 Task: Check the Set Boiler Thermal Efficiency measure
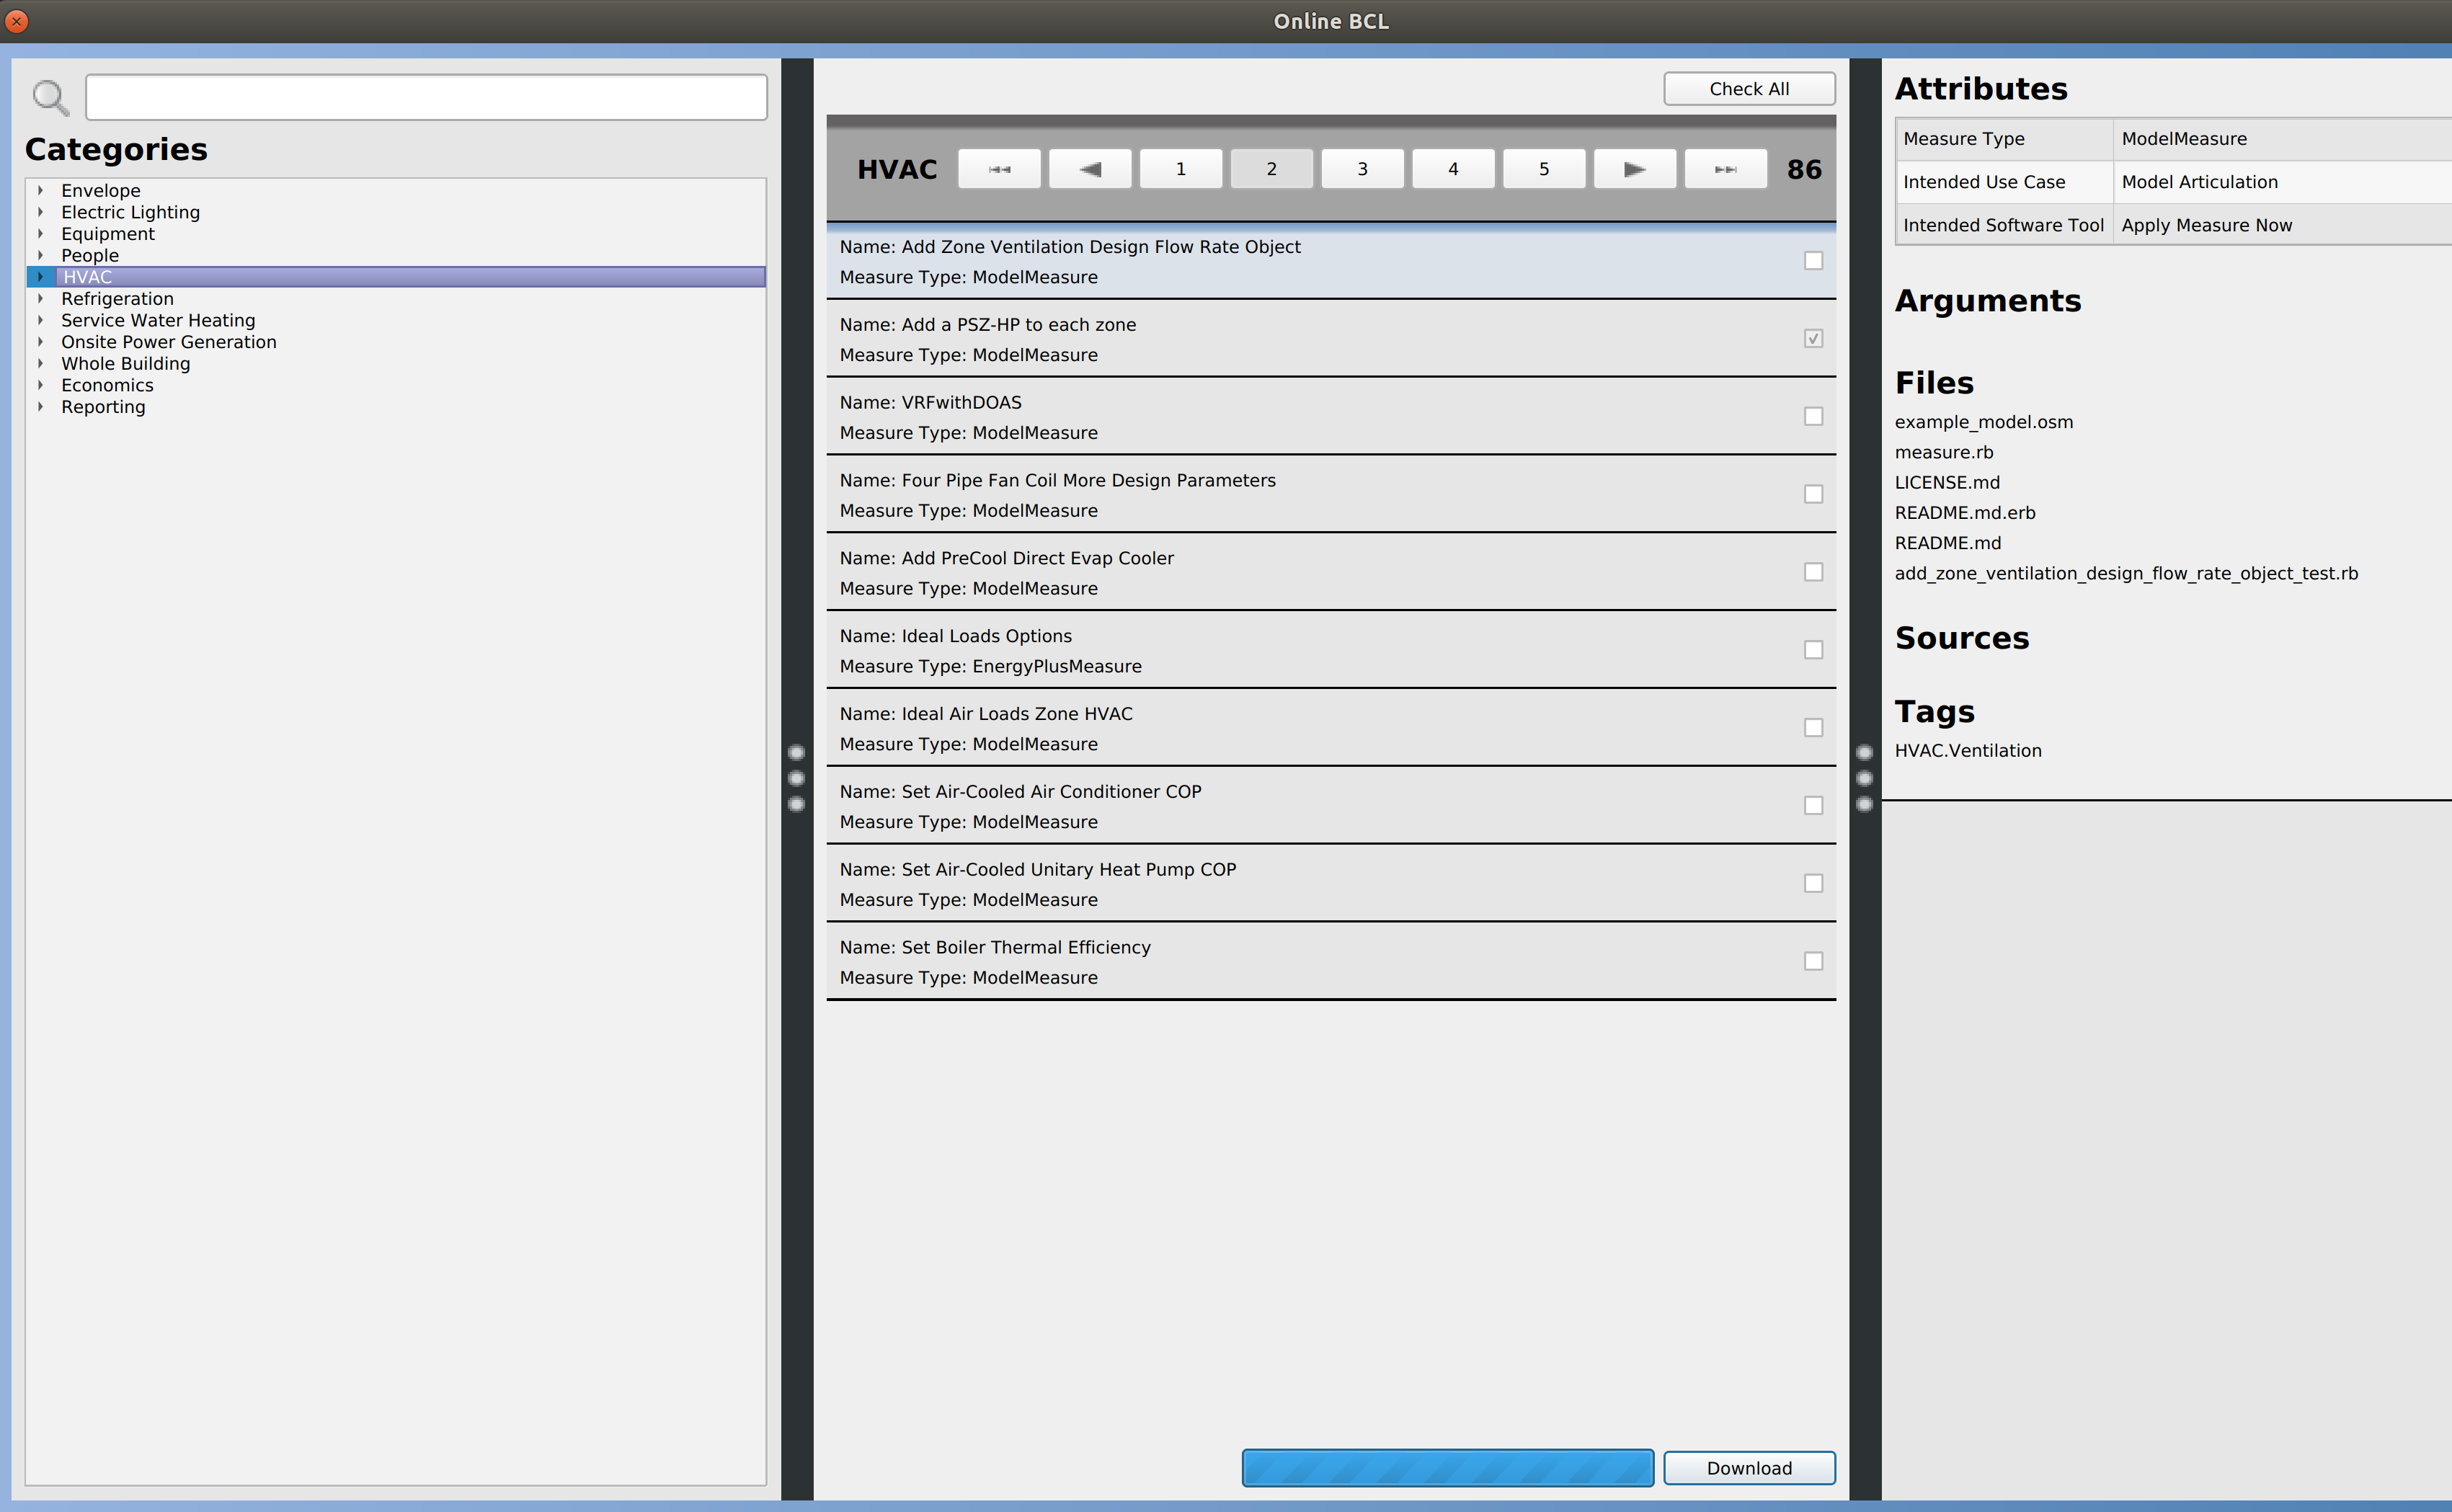click(1813, 961)
